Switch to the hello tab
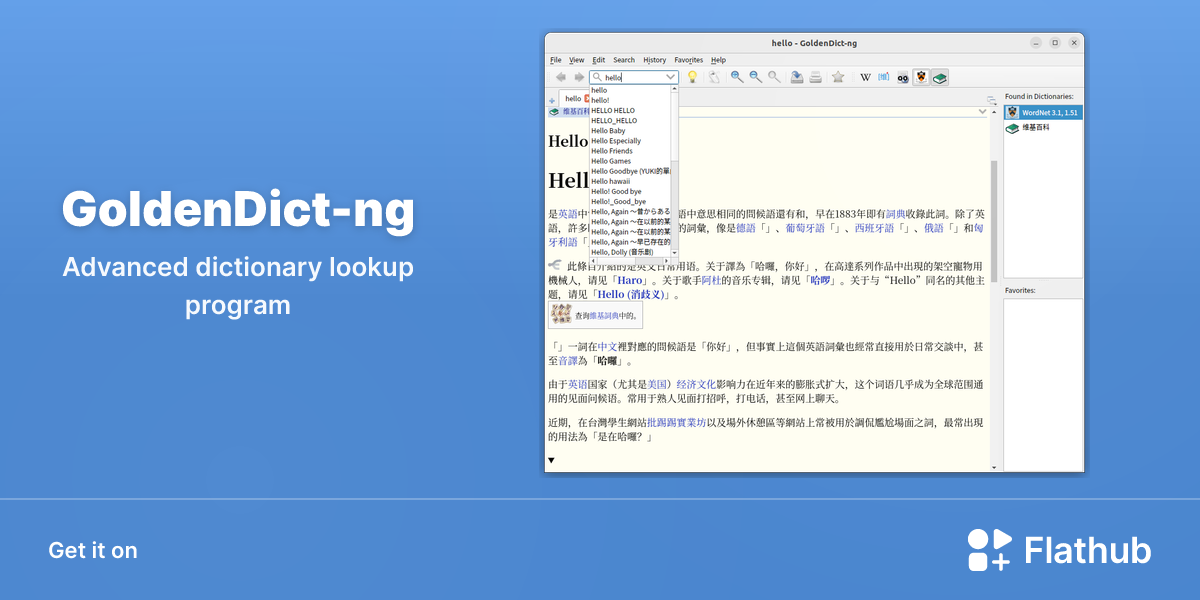1200x600 pixels. (573, 99)
